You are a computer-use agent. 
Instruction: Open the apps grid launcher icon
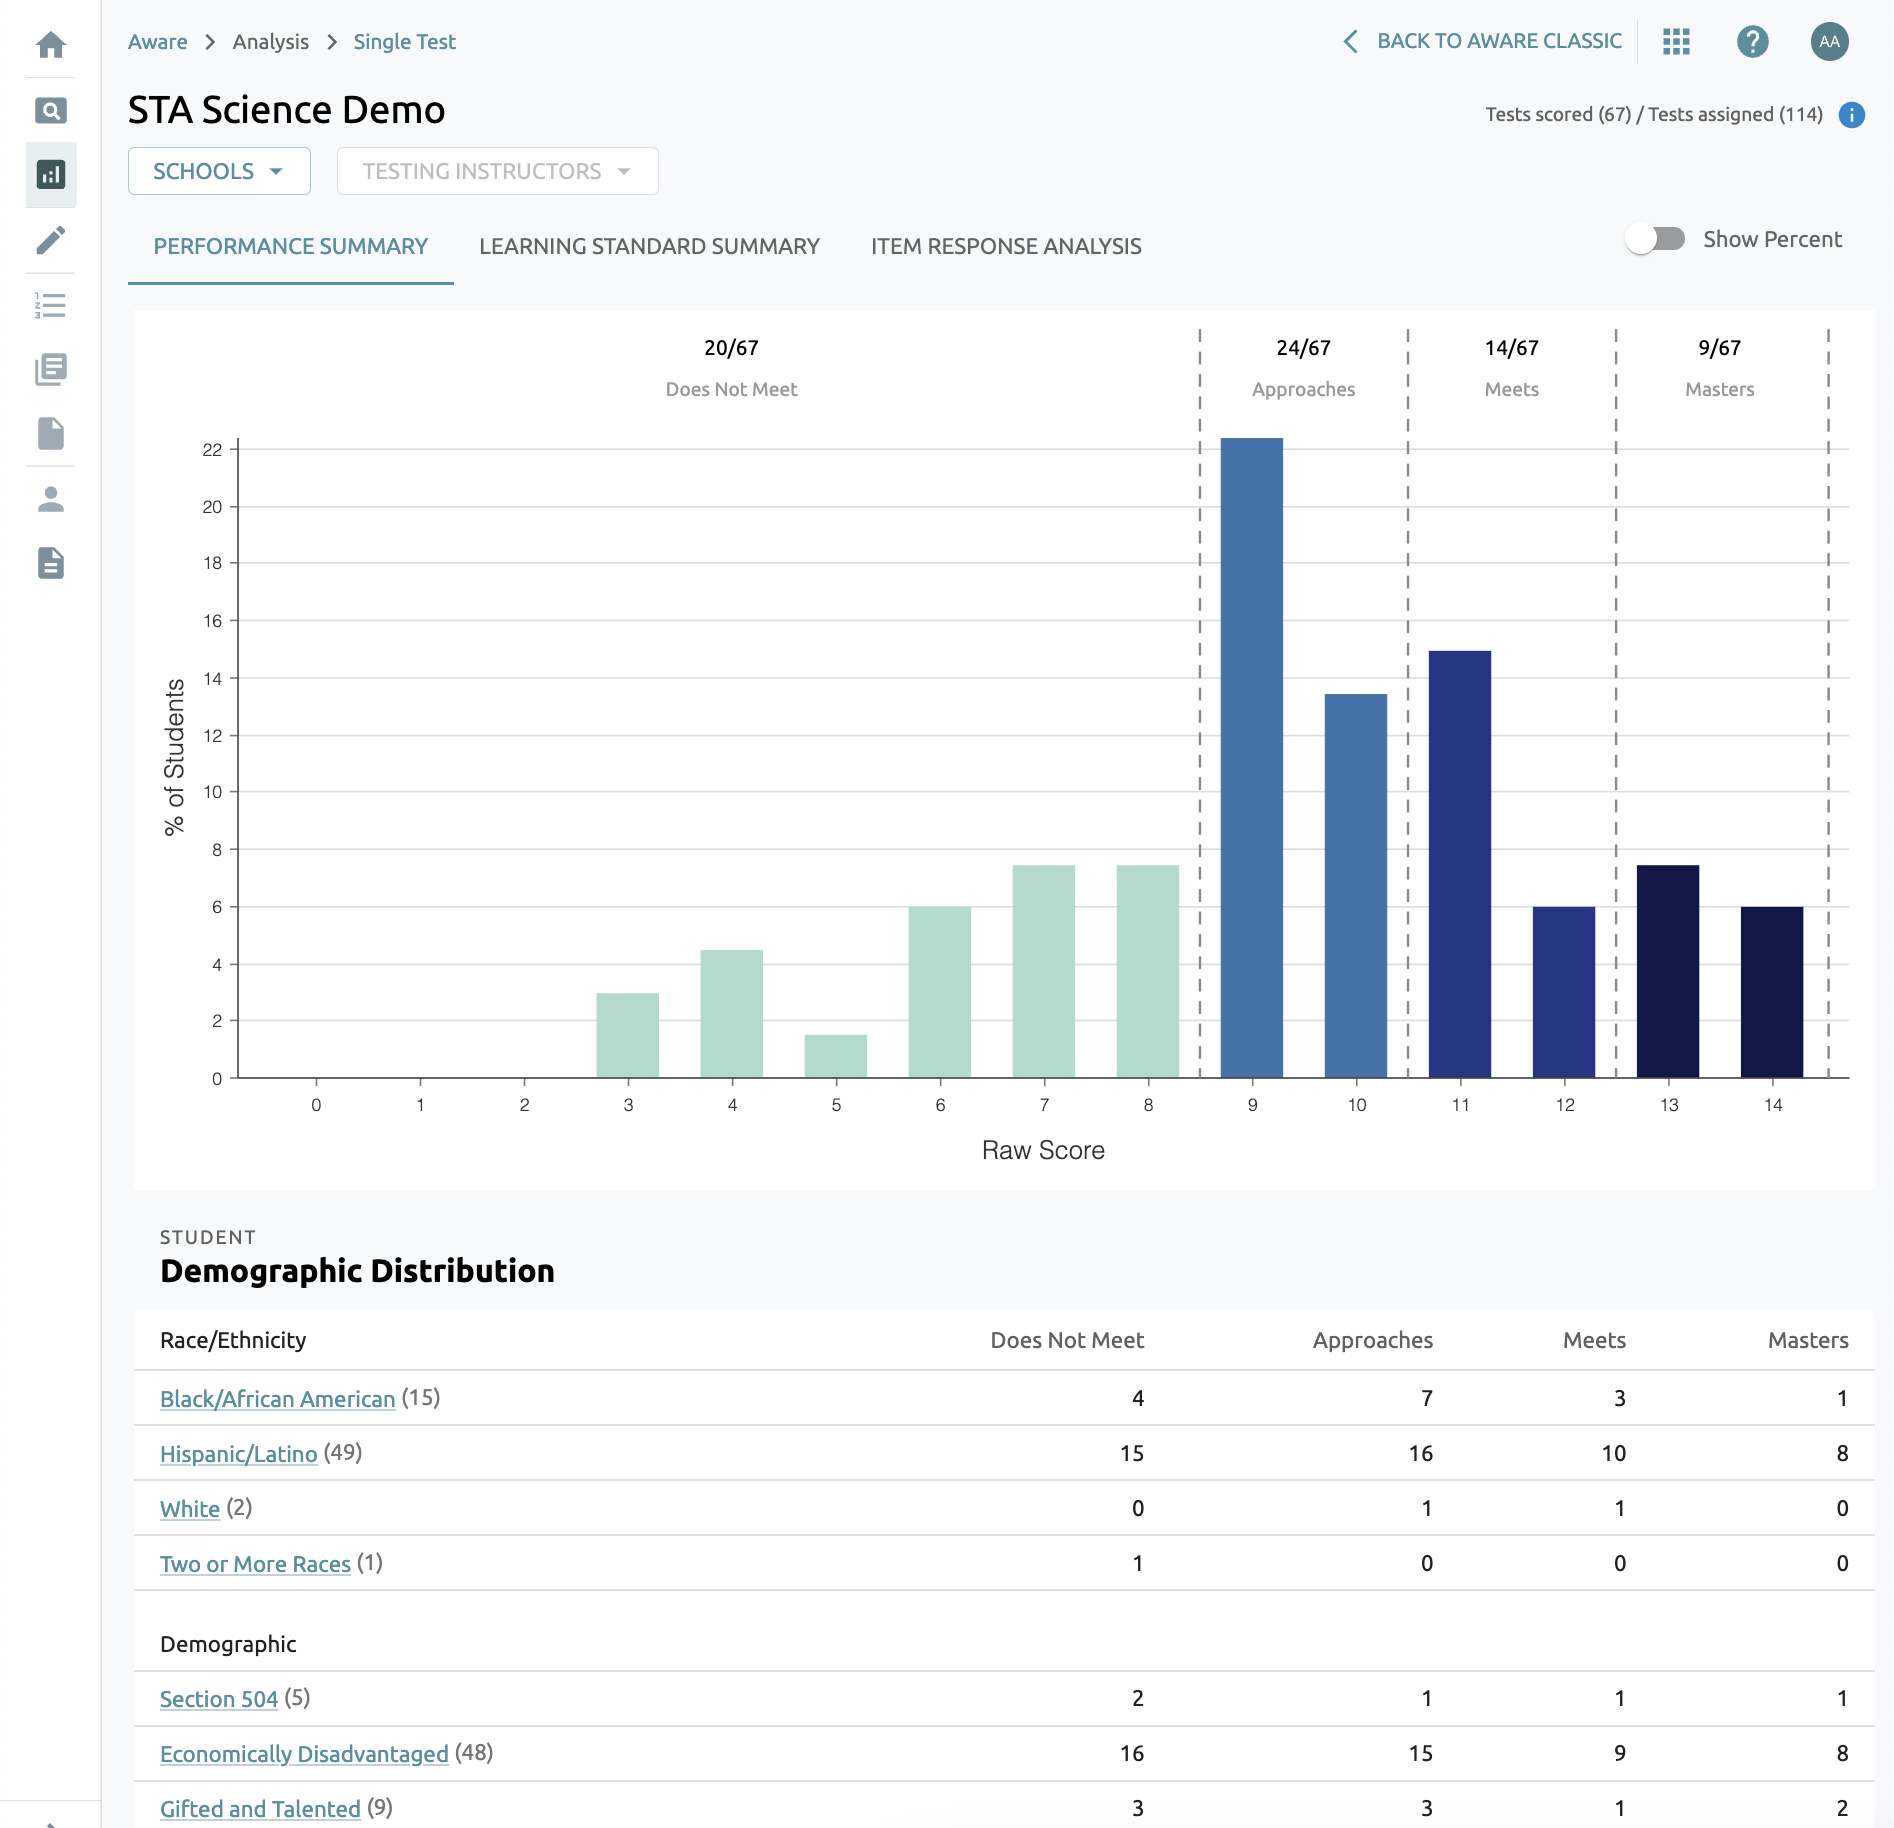point(1676,41)
